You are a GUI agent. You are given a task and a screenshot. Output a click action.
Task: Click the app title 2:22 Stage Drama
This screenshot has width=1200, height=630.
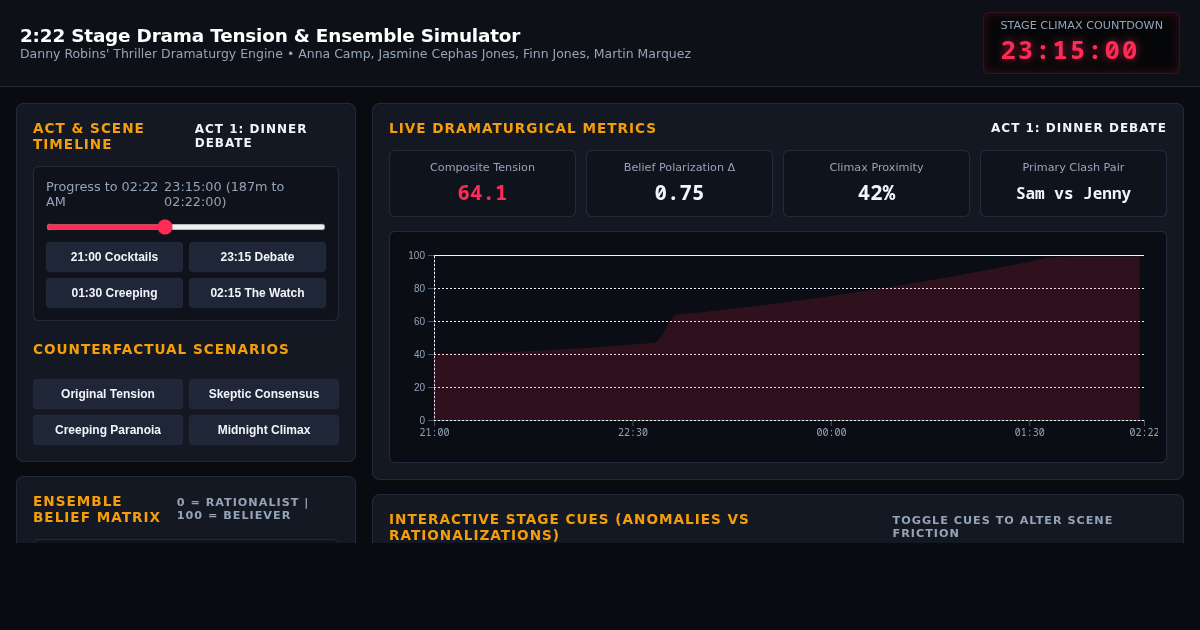tap(270, 36)
